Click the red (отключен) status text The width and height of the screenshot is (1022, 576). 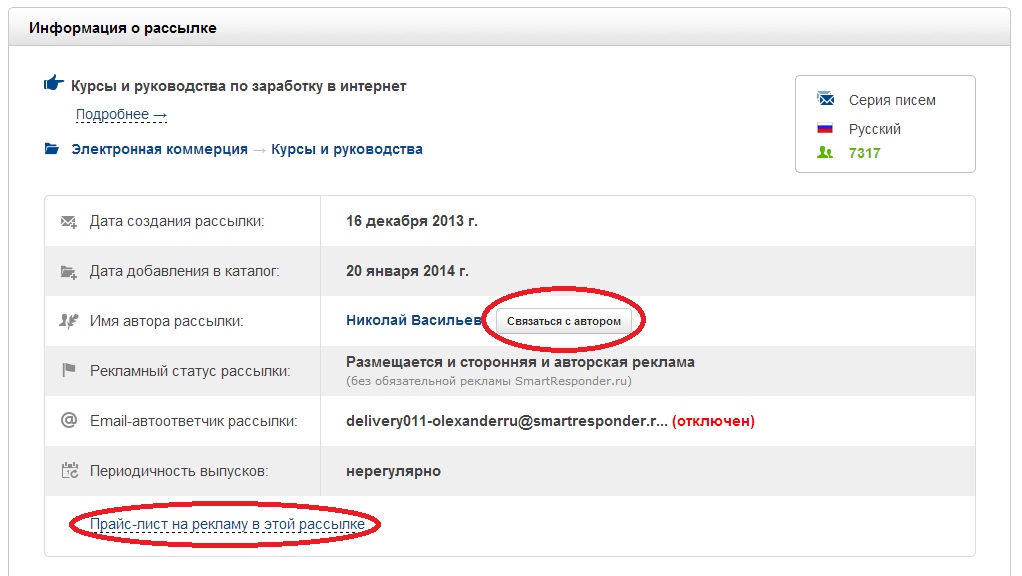click(713, 421)
